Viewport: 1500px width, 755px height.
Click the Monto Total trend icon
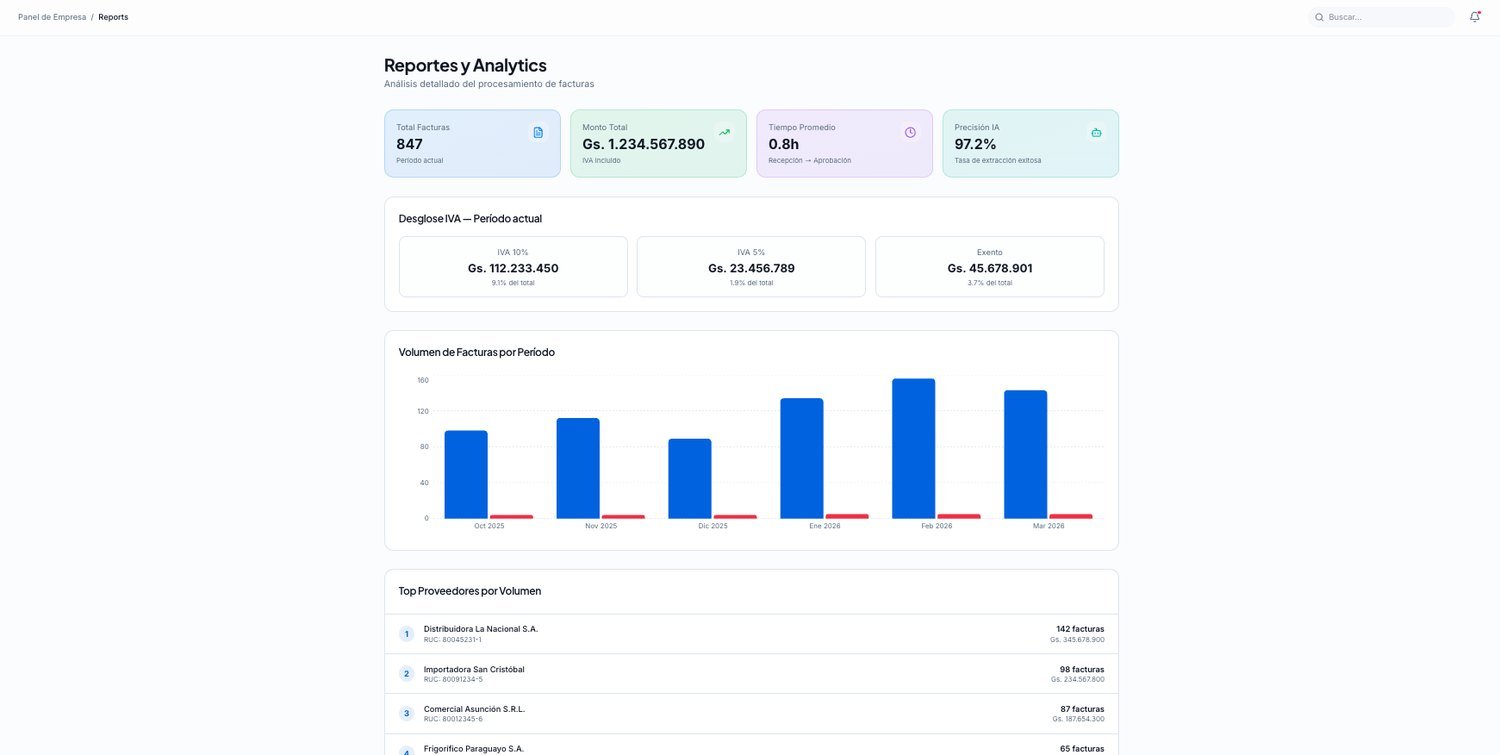[724, 132]
